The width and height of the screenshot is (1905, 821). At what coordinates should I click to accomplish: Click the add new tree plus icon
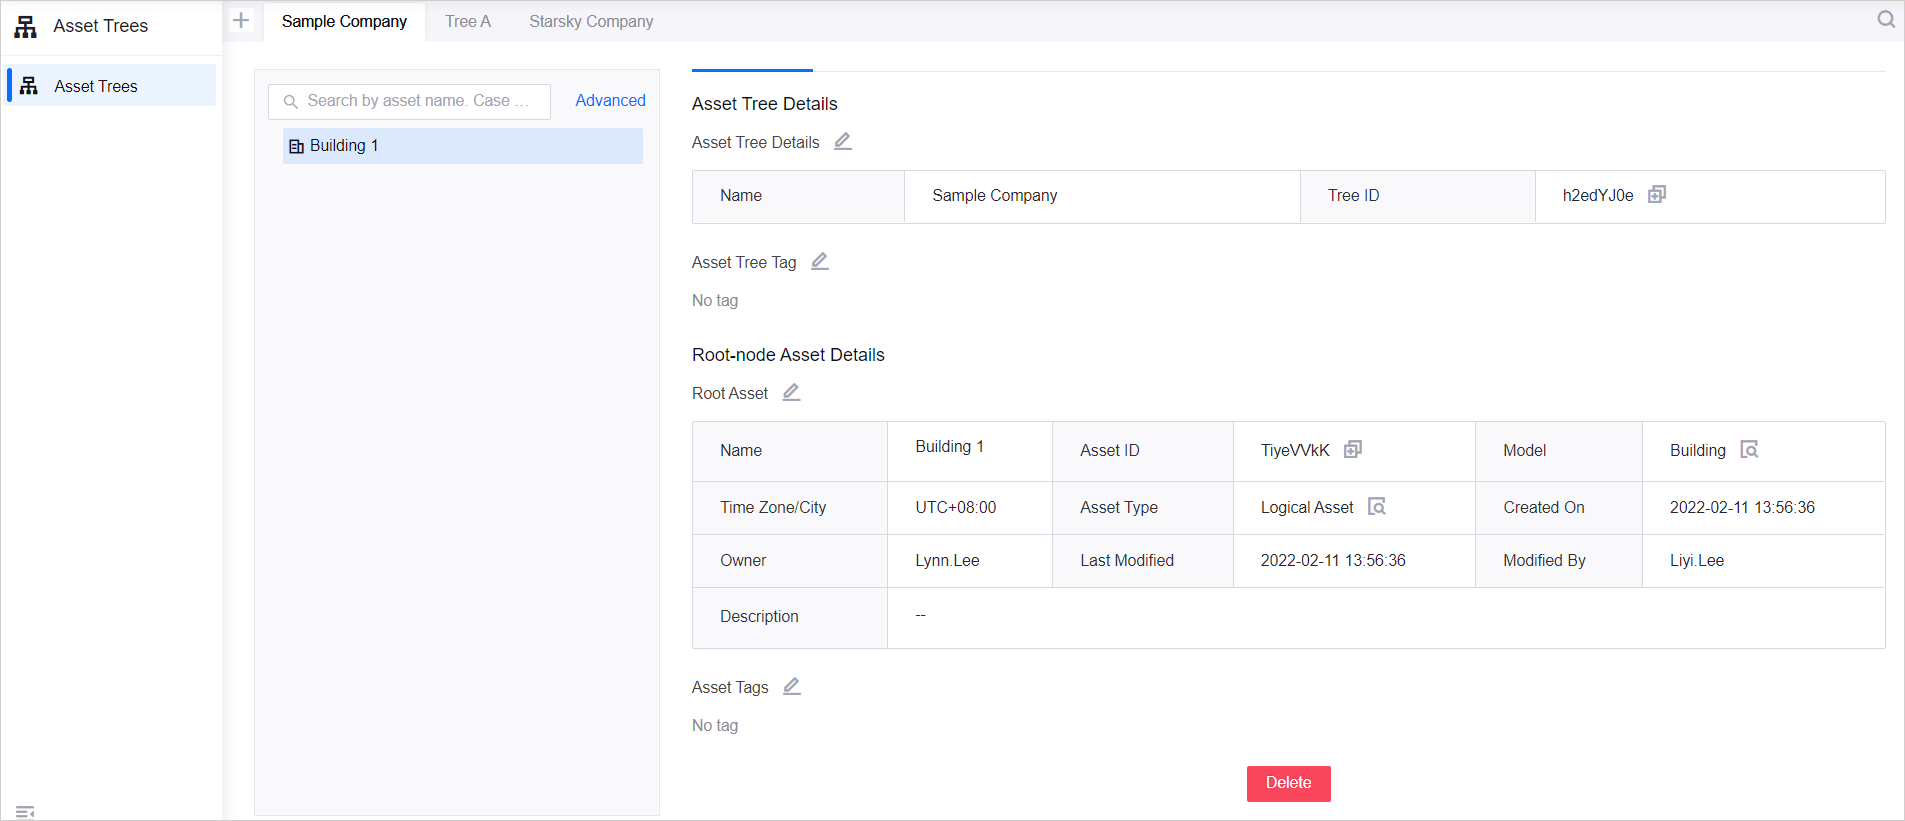pos(241,20)
